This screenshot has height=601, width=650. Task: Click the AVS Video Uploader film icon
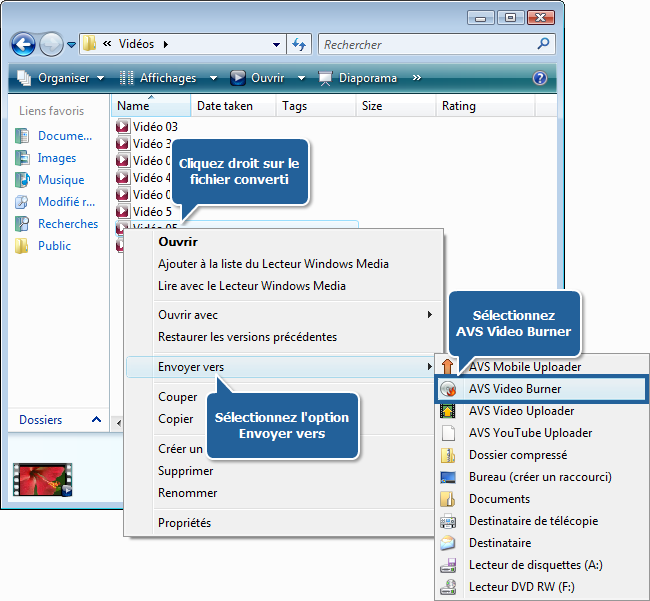pos(448,411)
